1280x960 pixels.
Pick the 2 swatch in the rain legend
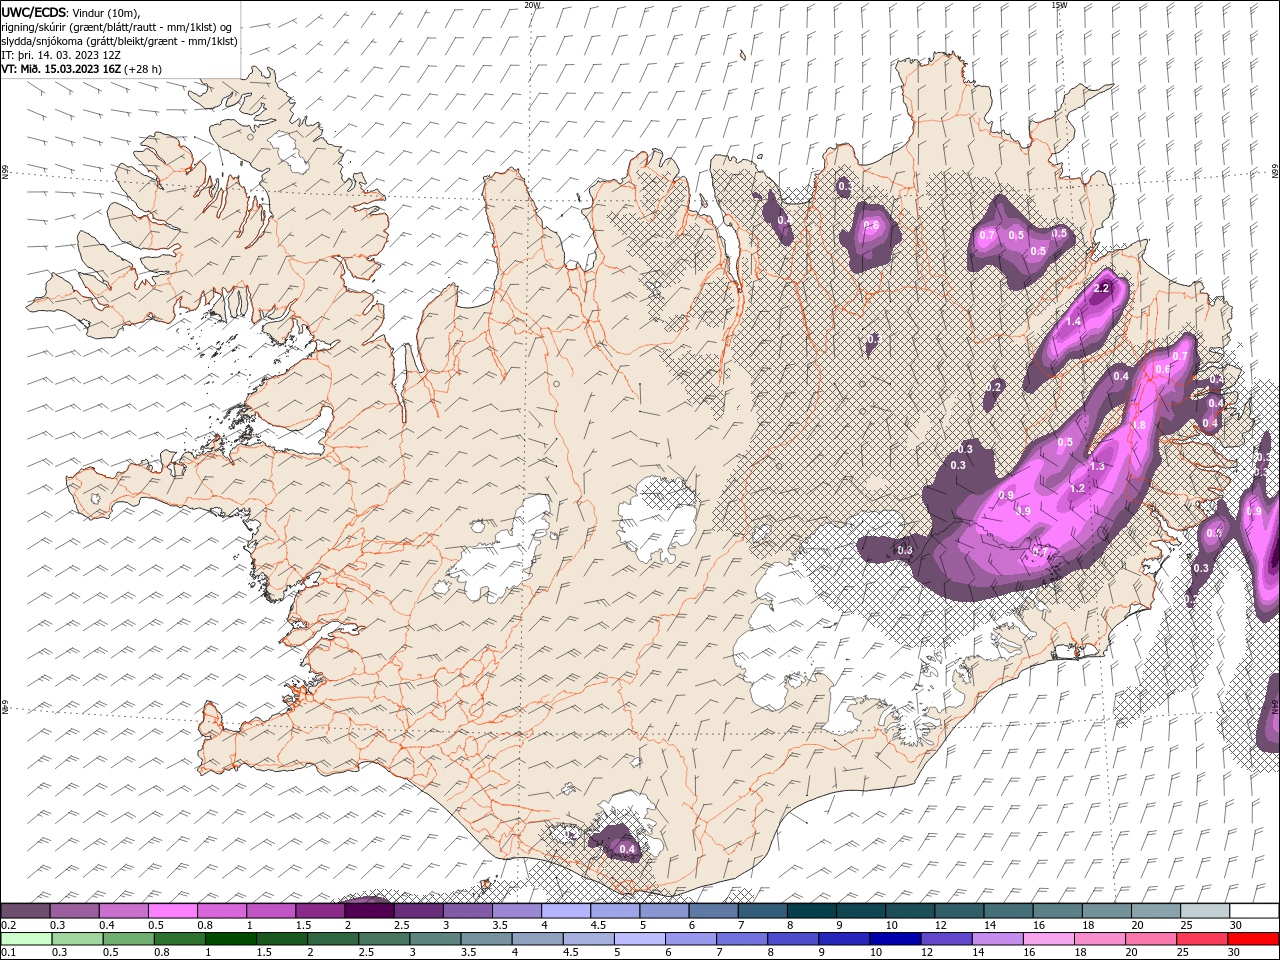(x=333, y=939)
